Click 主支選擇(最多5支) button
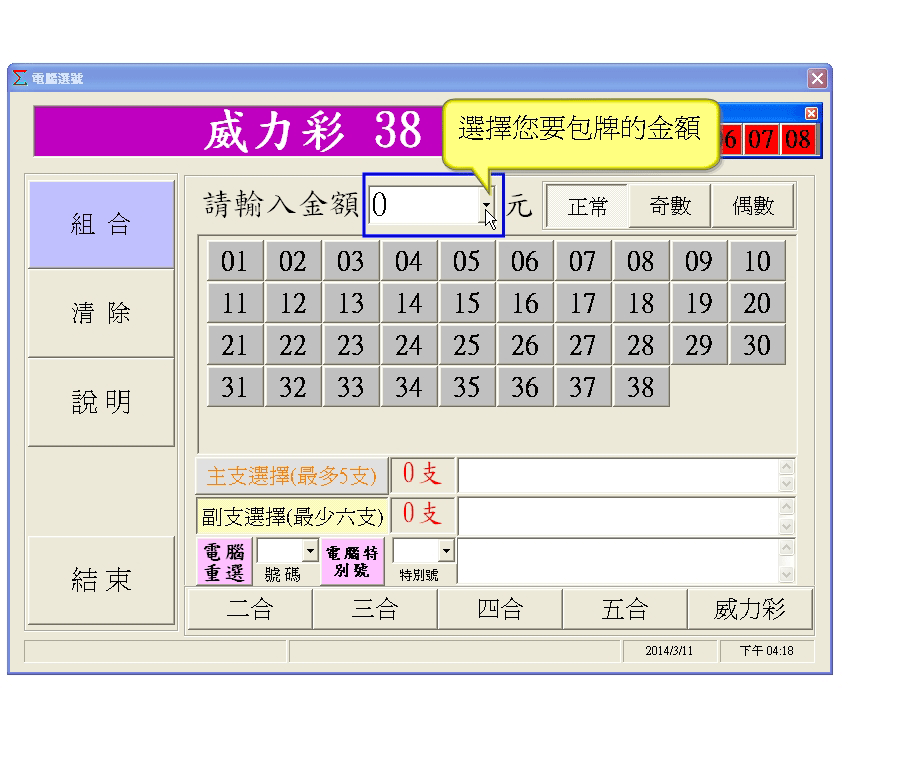Viewport: 903px width, 763px height. point(292,476)
